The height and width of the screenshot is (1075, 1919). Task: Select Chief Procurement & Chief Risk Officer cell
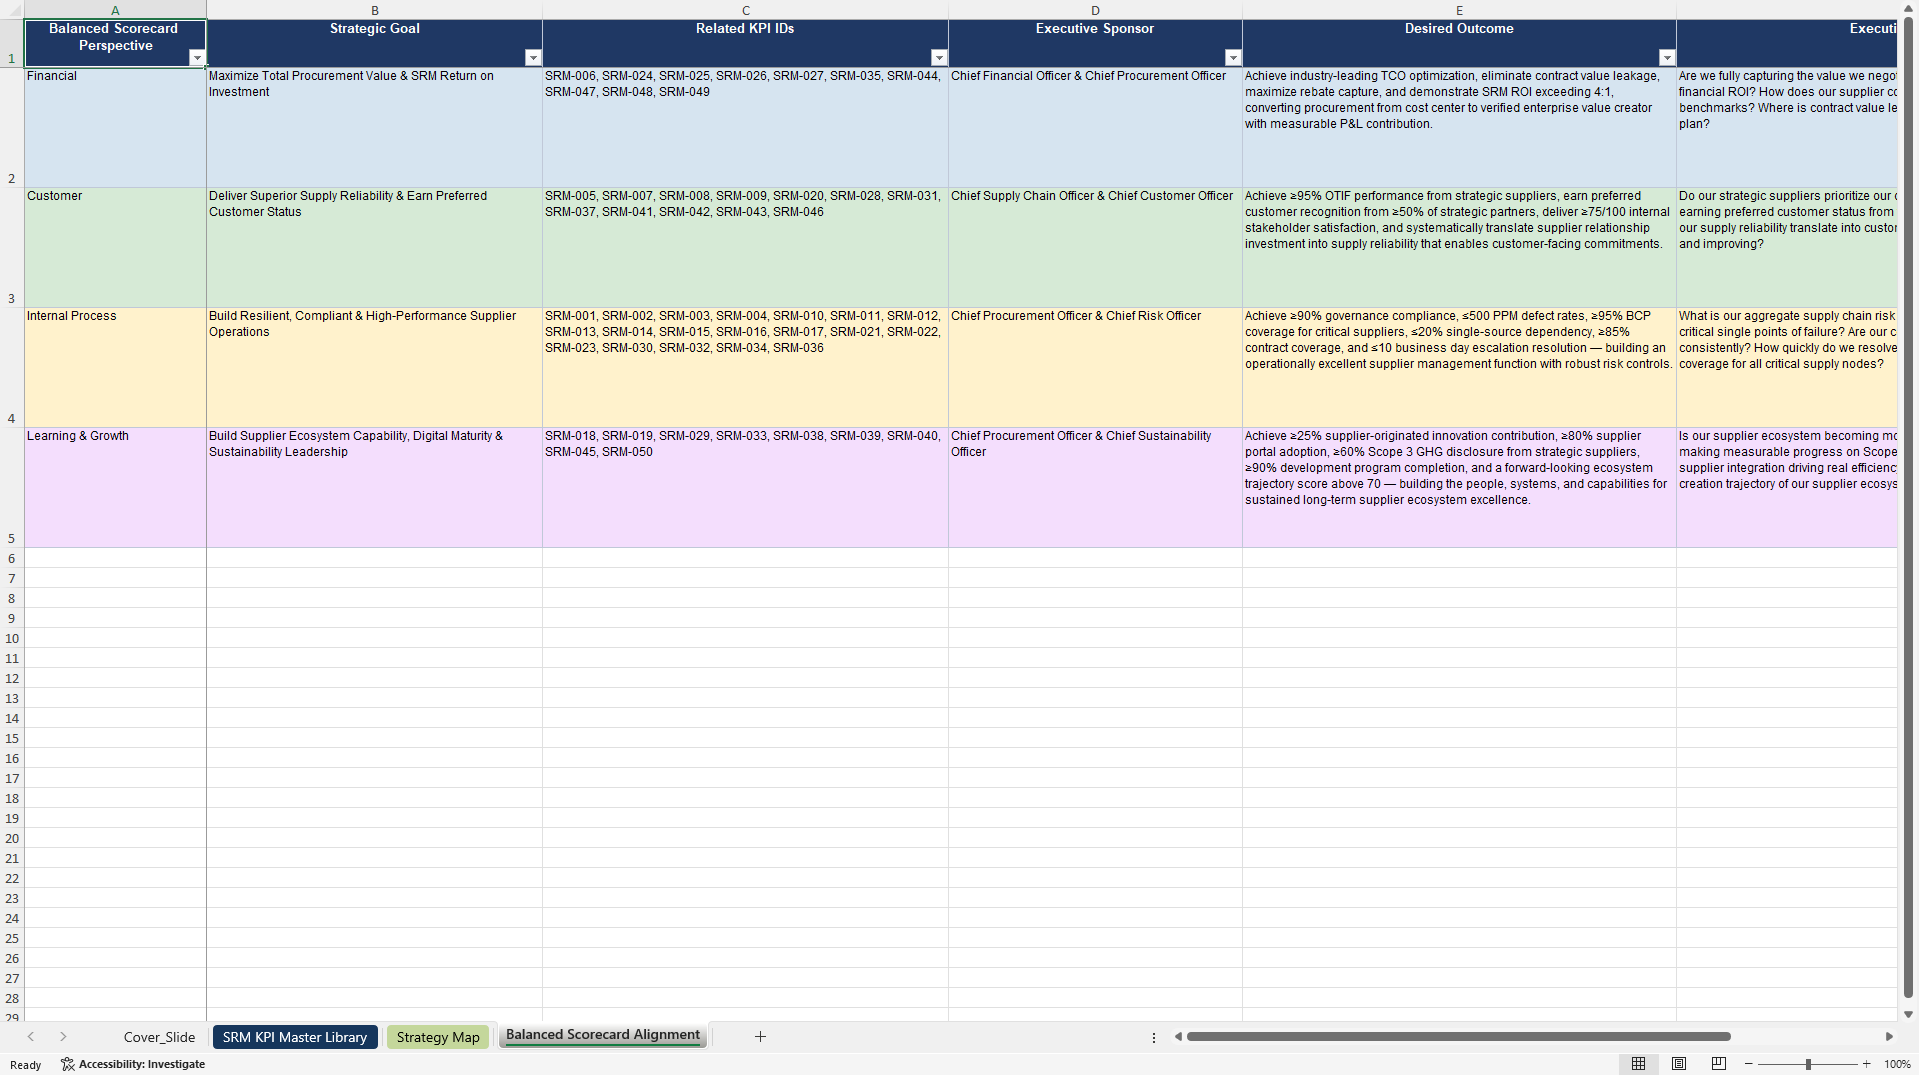click(x=1095, y=368)
